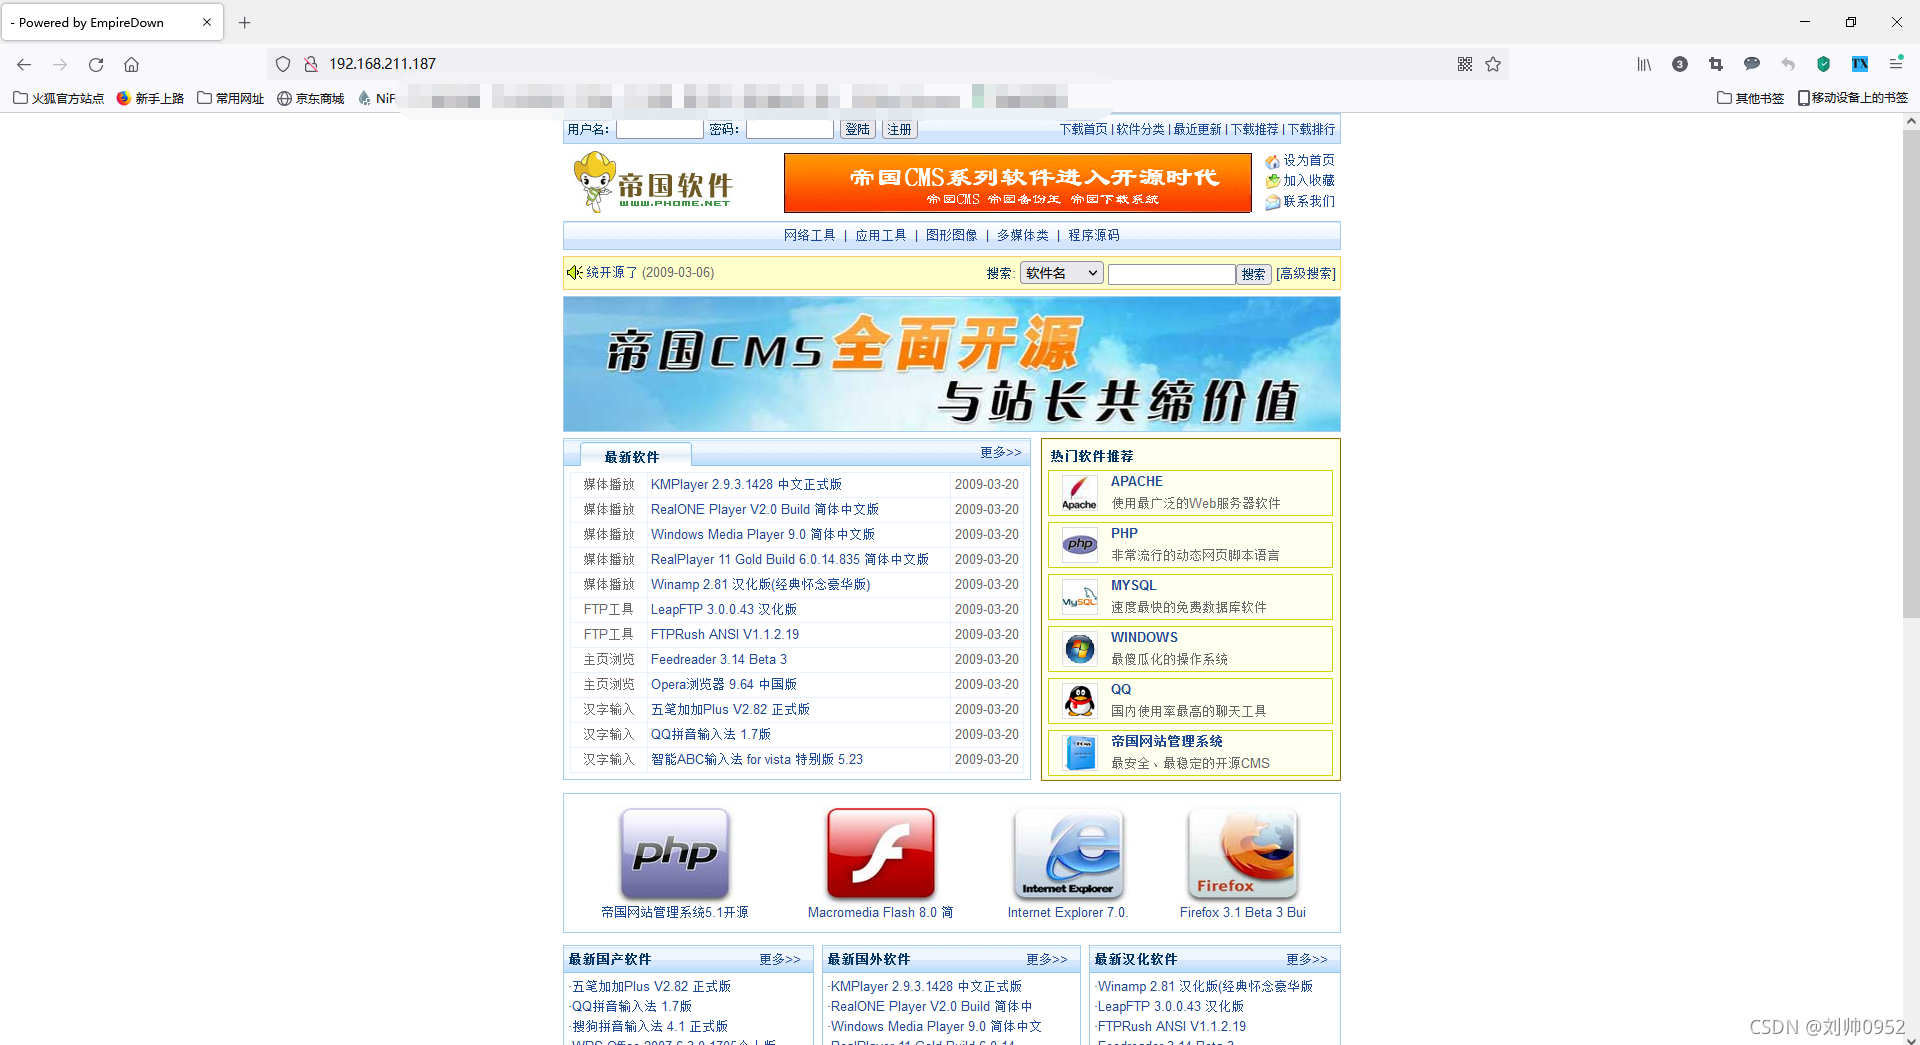1920x1045 pixels.
Task: Click the crop screenshot toolbar icon
Action: 1716,64
